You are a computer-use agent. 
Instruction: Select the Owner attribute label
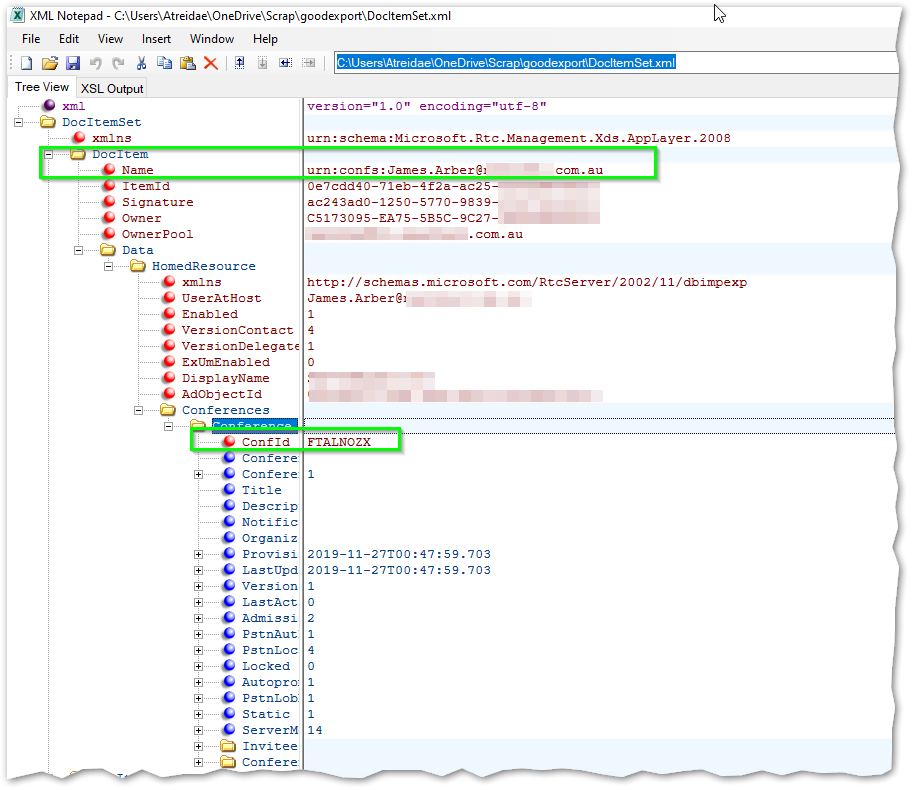[141, 218]
